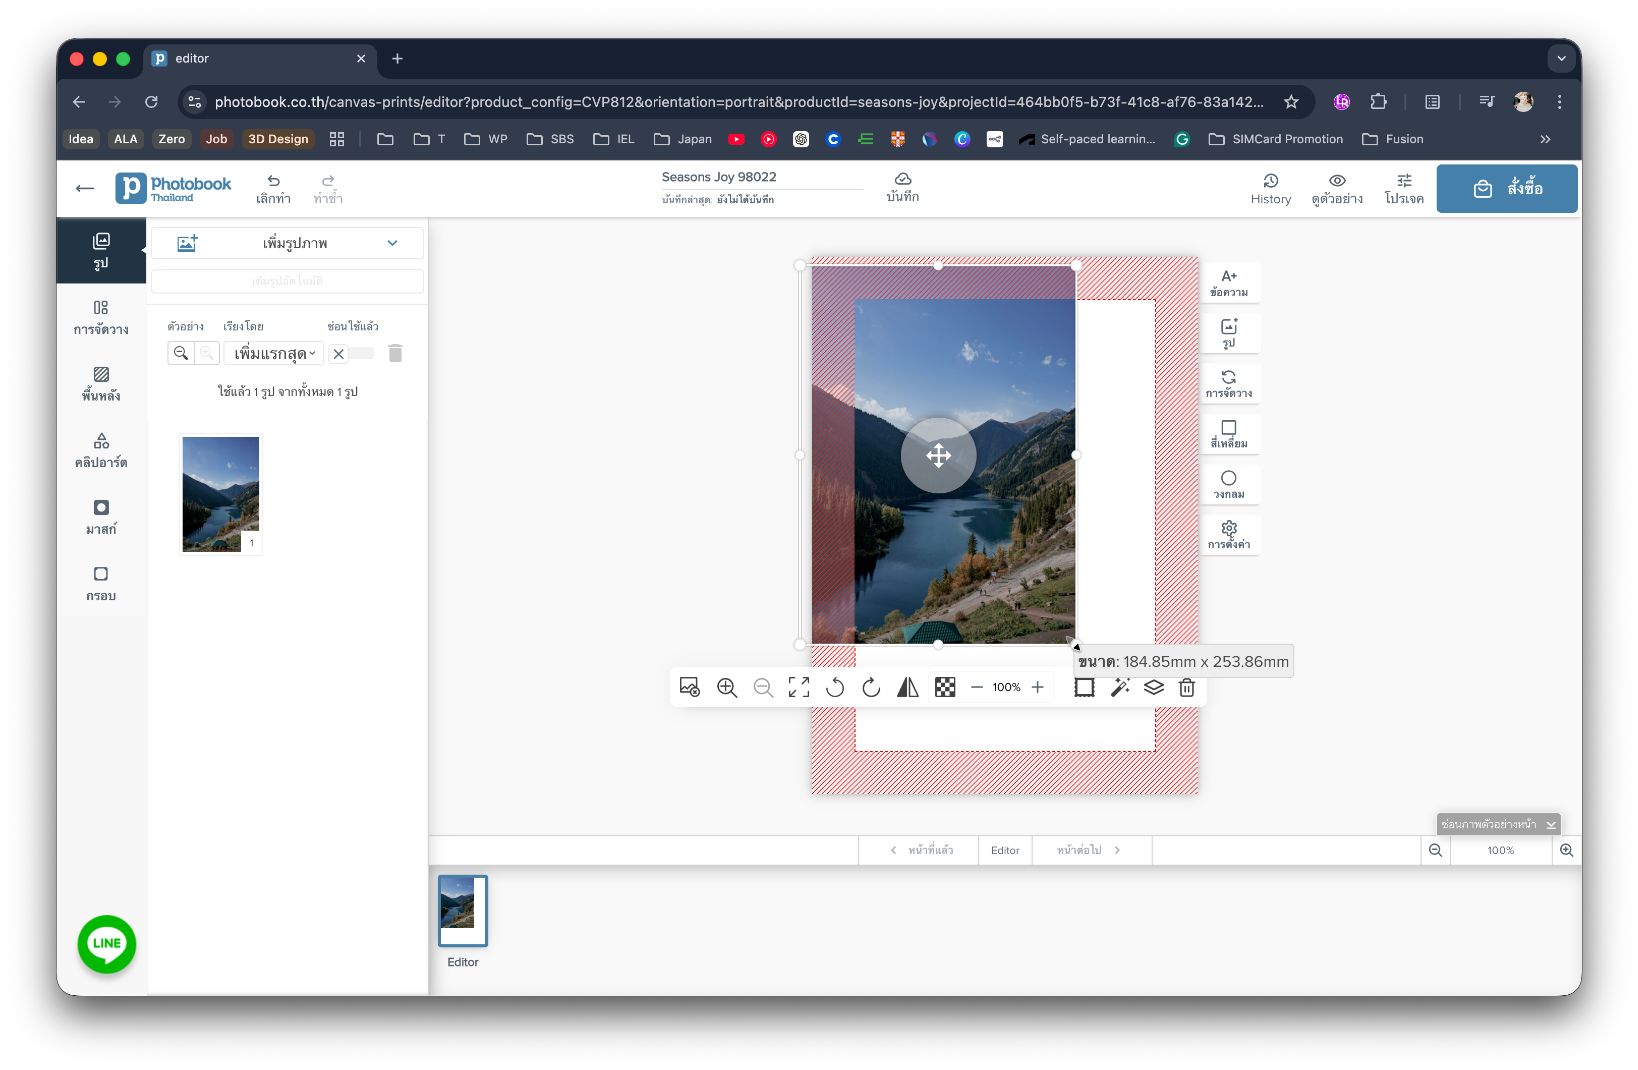Expand the add image (เพิ่มรูปภาพ) dropdown

tap(392, 243)
